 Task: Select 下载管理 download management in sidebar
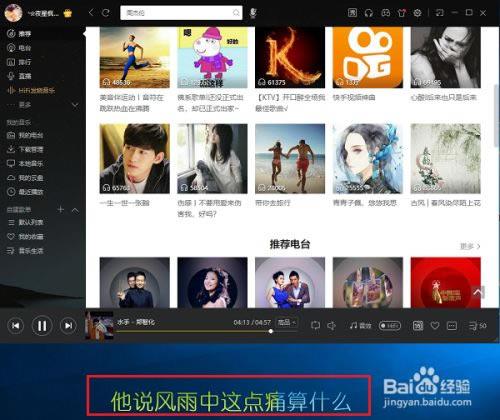tap(25, 149)
